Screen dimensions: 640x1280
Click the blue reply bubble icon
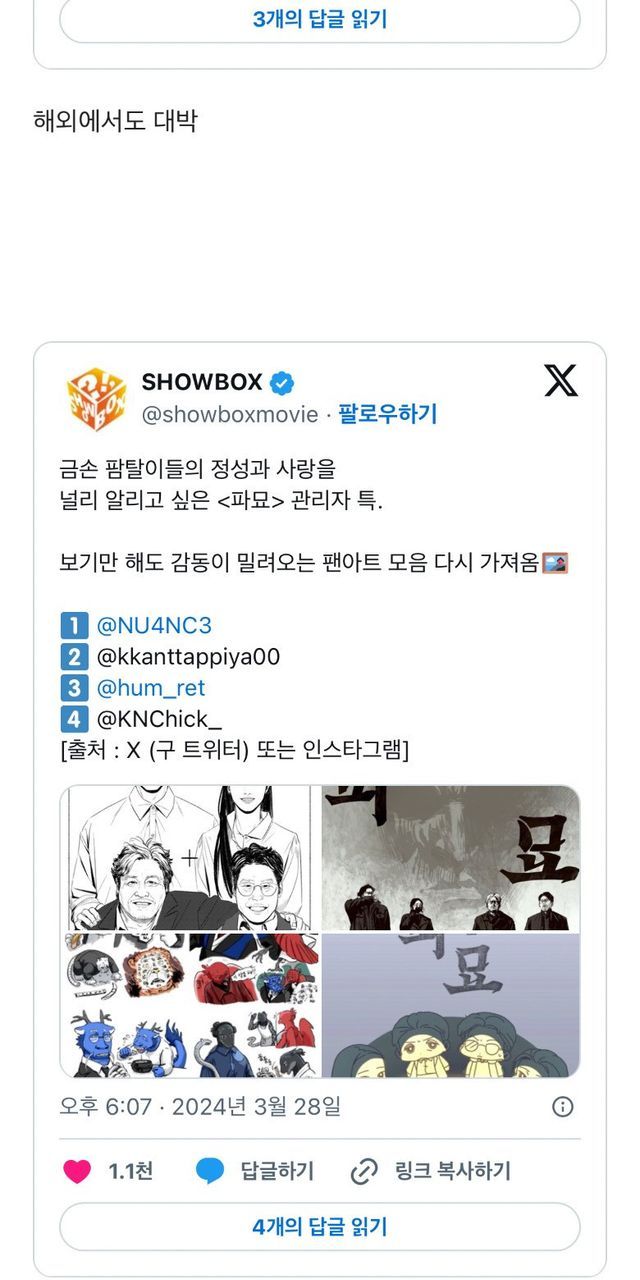pyautogui.click(x=210, y=1171)
